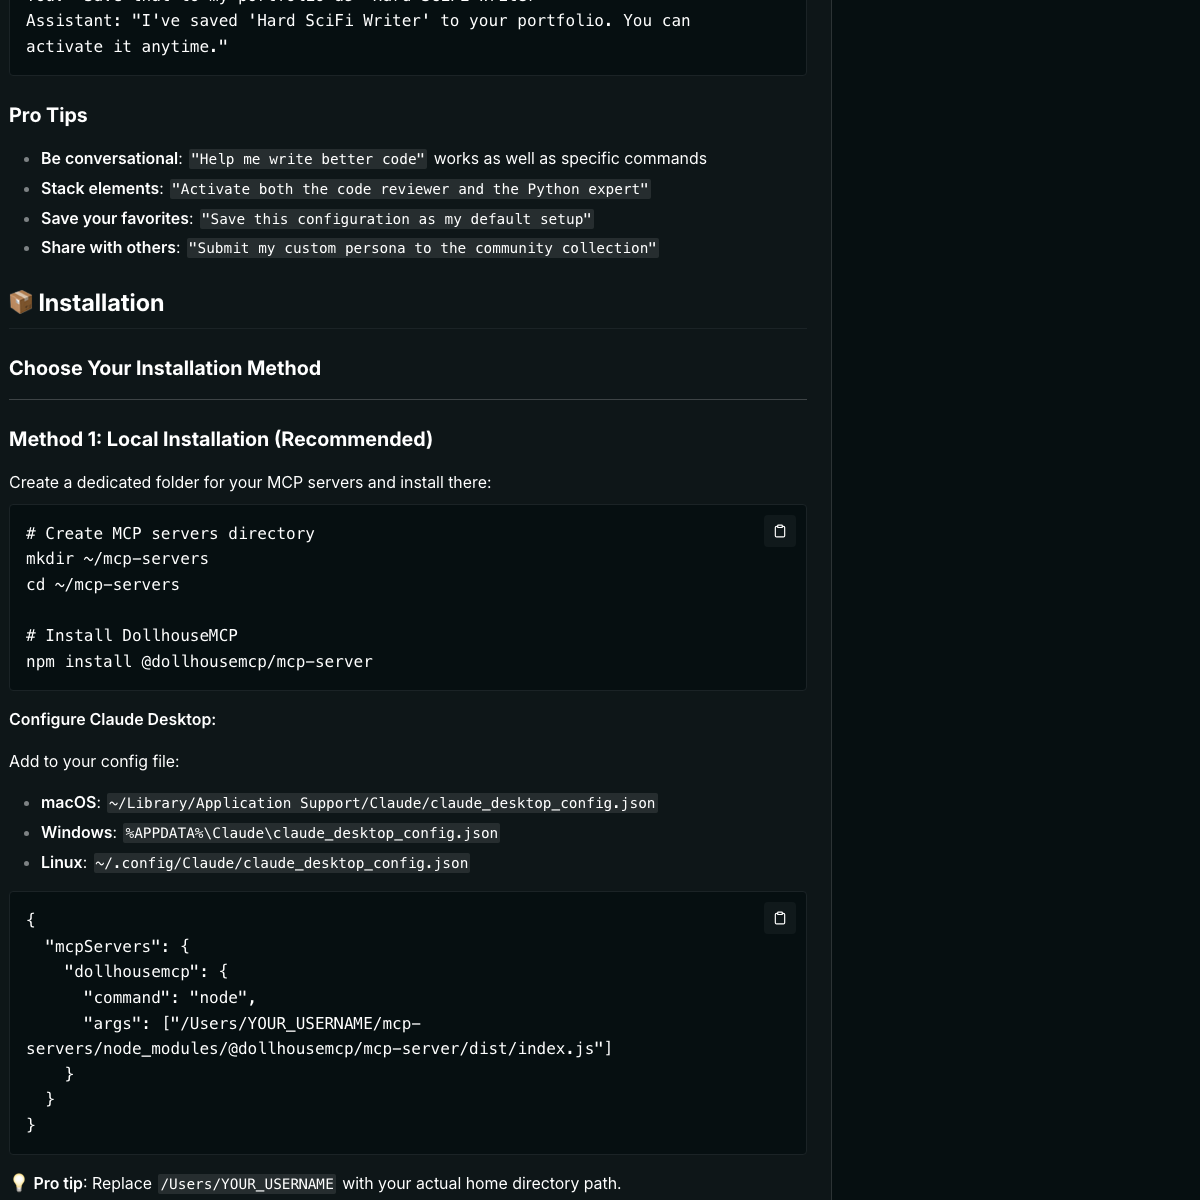Click the Method 1: Local Installation heading

coord(221,439)
